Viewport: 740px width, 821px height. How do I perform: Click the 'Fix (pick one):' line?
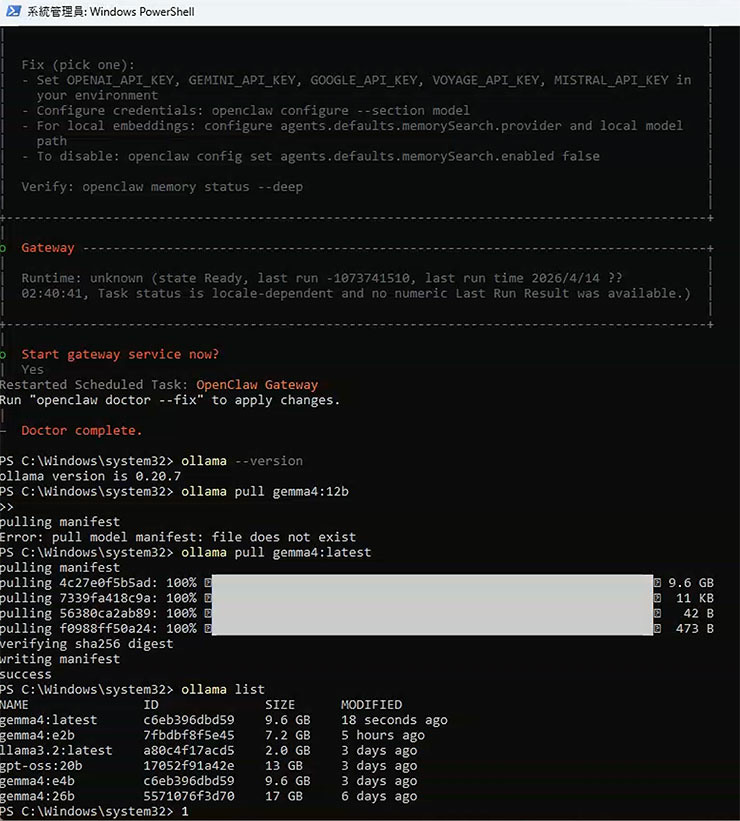[78, 65]
